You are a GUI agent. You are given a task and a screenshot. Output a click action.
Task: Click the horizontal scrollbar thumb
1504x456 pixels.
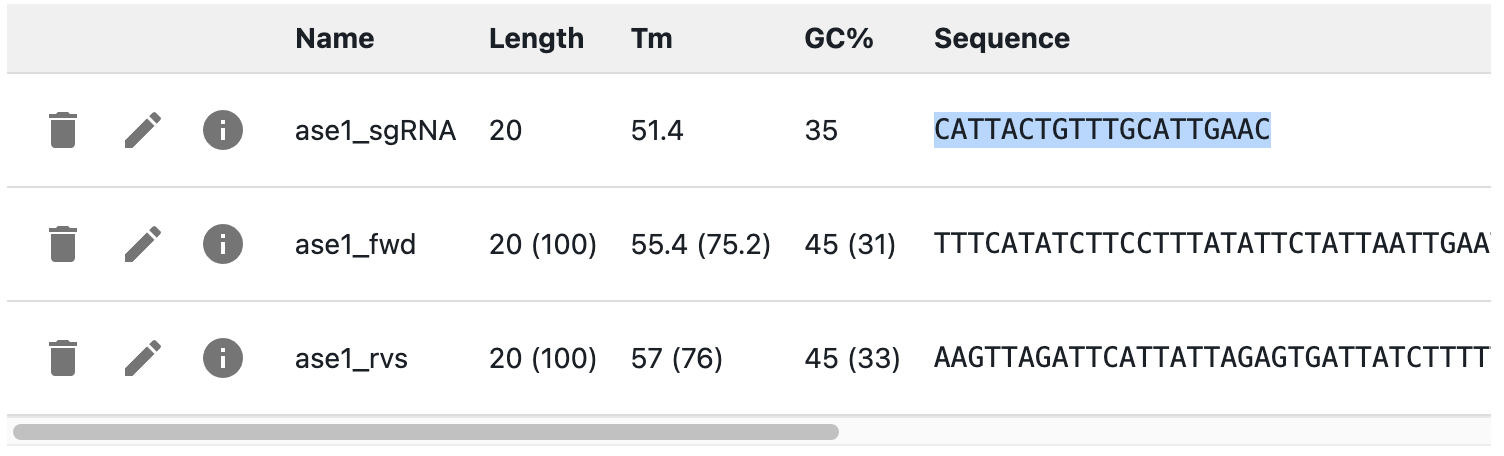tap(425, 432)
